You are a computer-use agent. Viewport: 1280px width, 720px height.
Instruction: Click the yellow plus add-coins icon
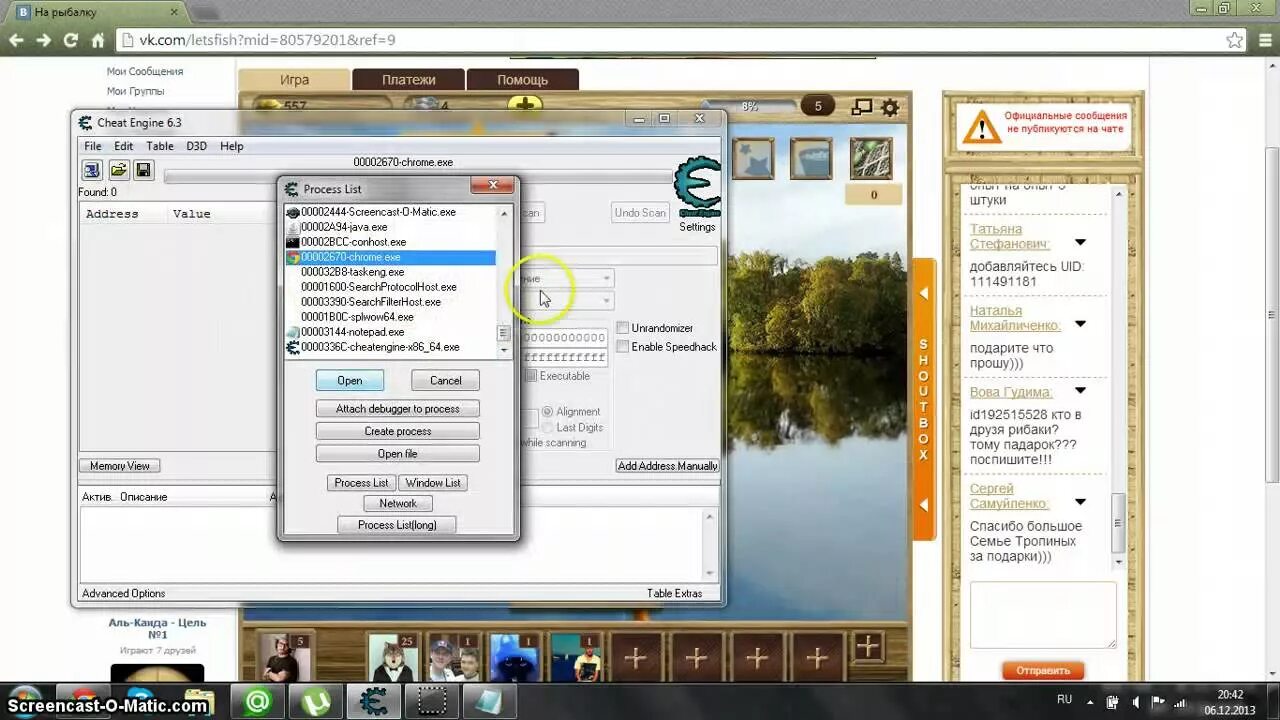pos(524,105)
